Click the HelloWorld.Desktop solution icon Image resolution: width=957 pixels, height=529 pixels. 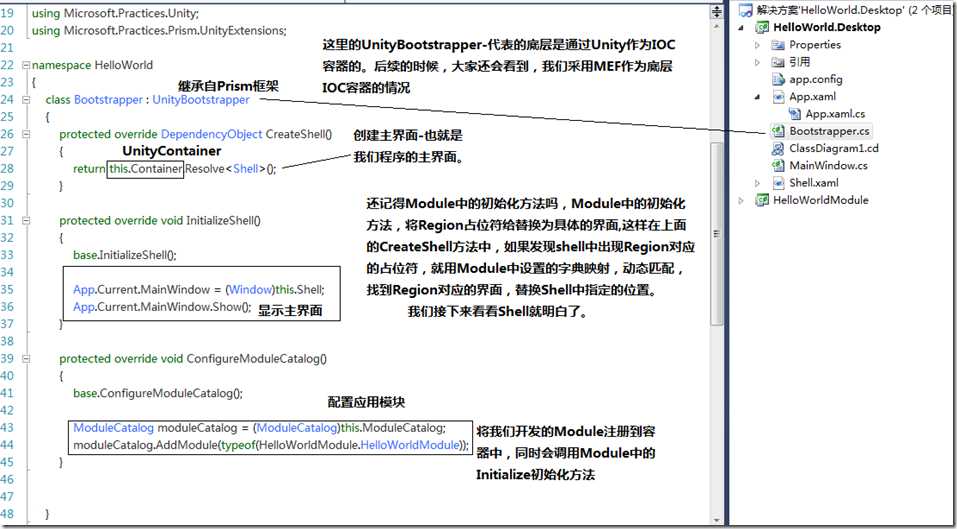tap(745, 10)
